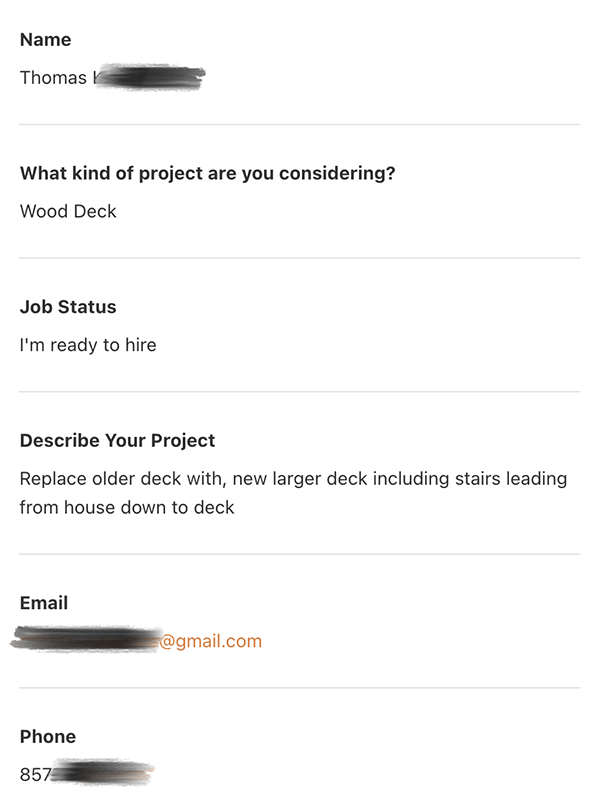600x811 pixels.
Task: Click the divider line below "Wood Deck"
Action: (x=299, y=258)
